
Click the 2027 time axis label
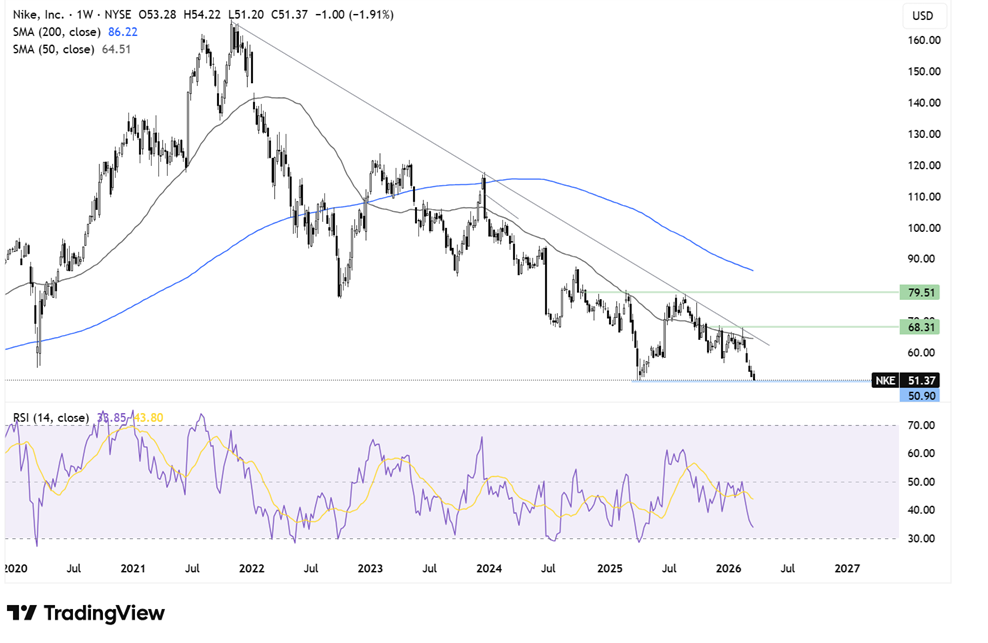coord(847,569)
